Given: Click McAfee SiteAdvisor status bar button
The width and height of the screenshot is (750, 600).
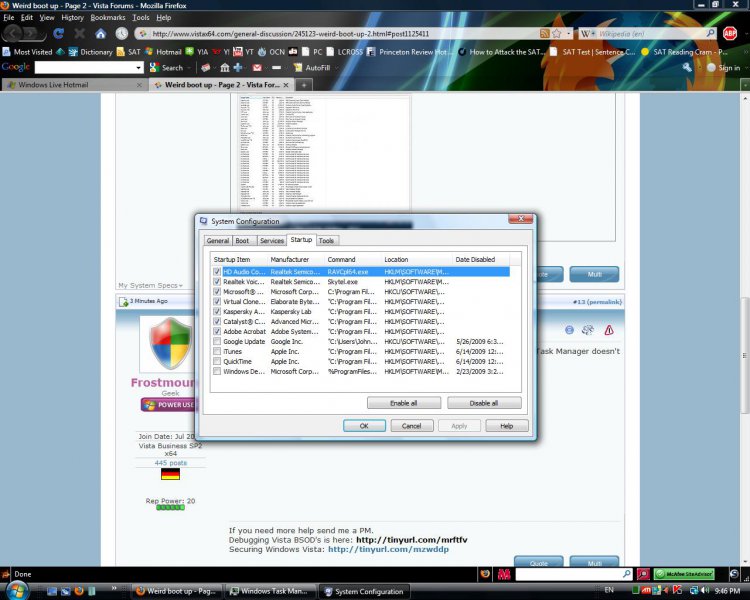Looking at the screenshot, I should coord(684,574).
